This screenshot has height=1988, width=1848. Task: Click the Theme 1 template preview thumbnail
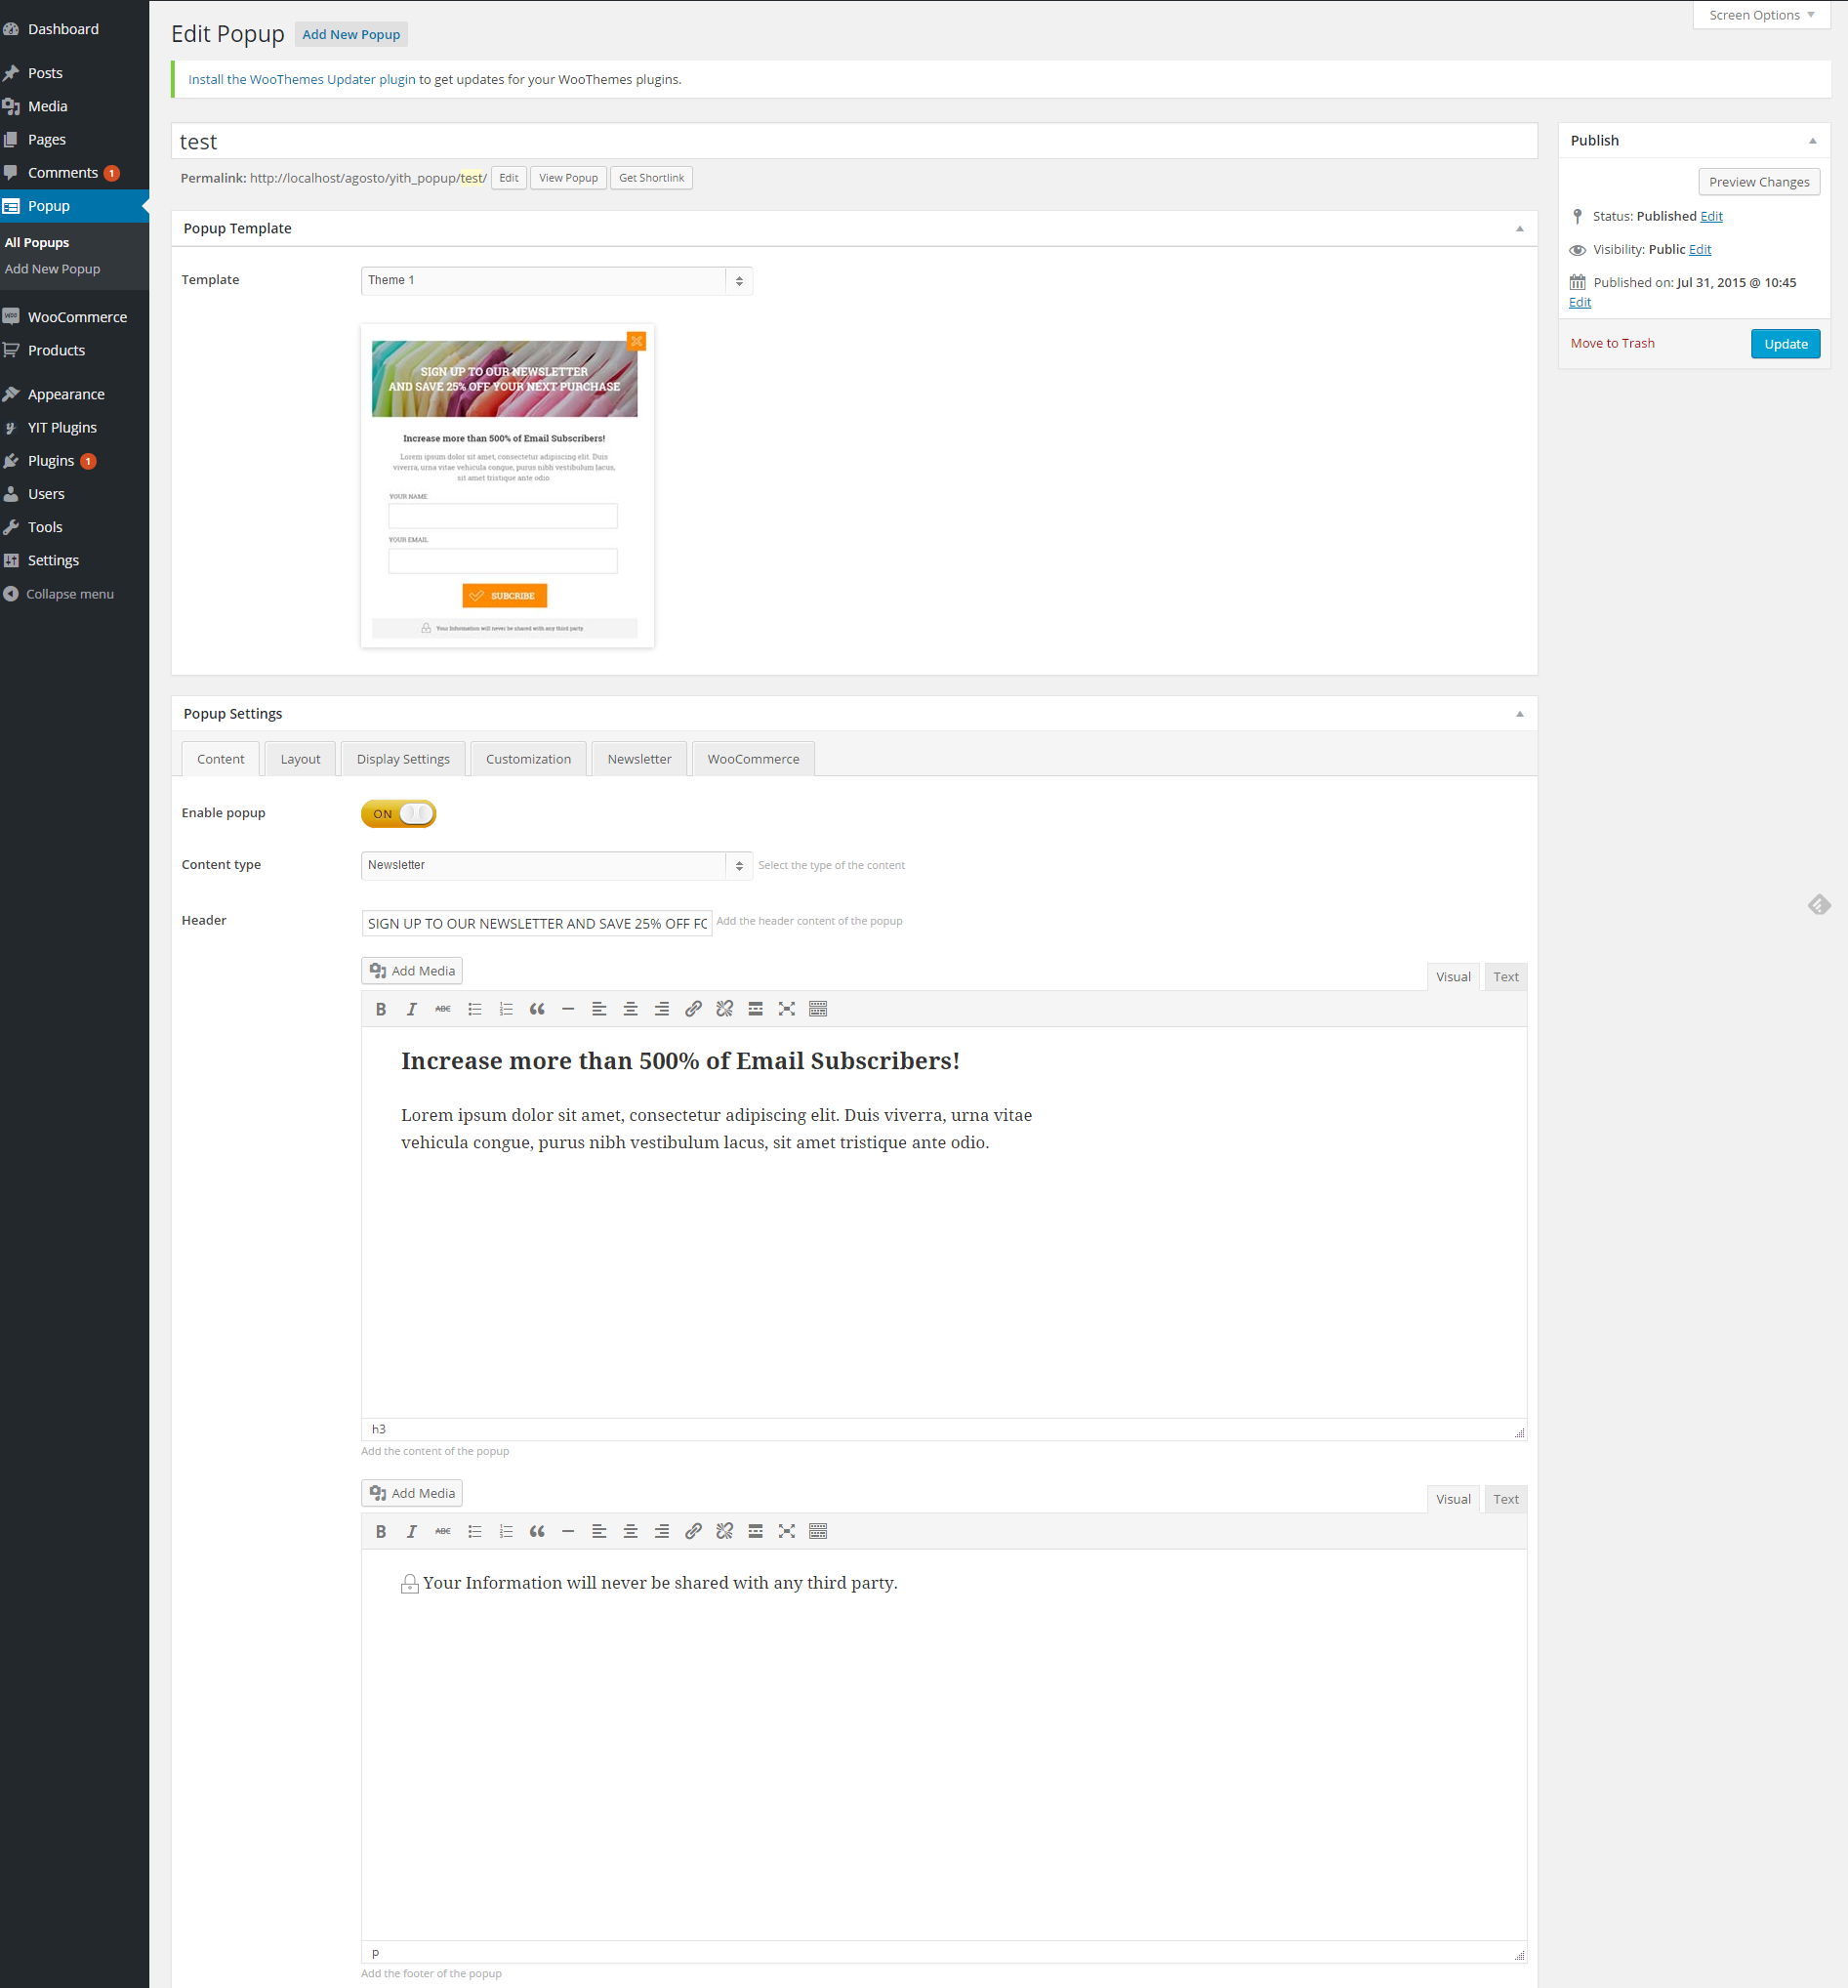507,486
